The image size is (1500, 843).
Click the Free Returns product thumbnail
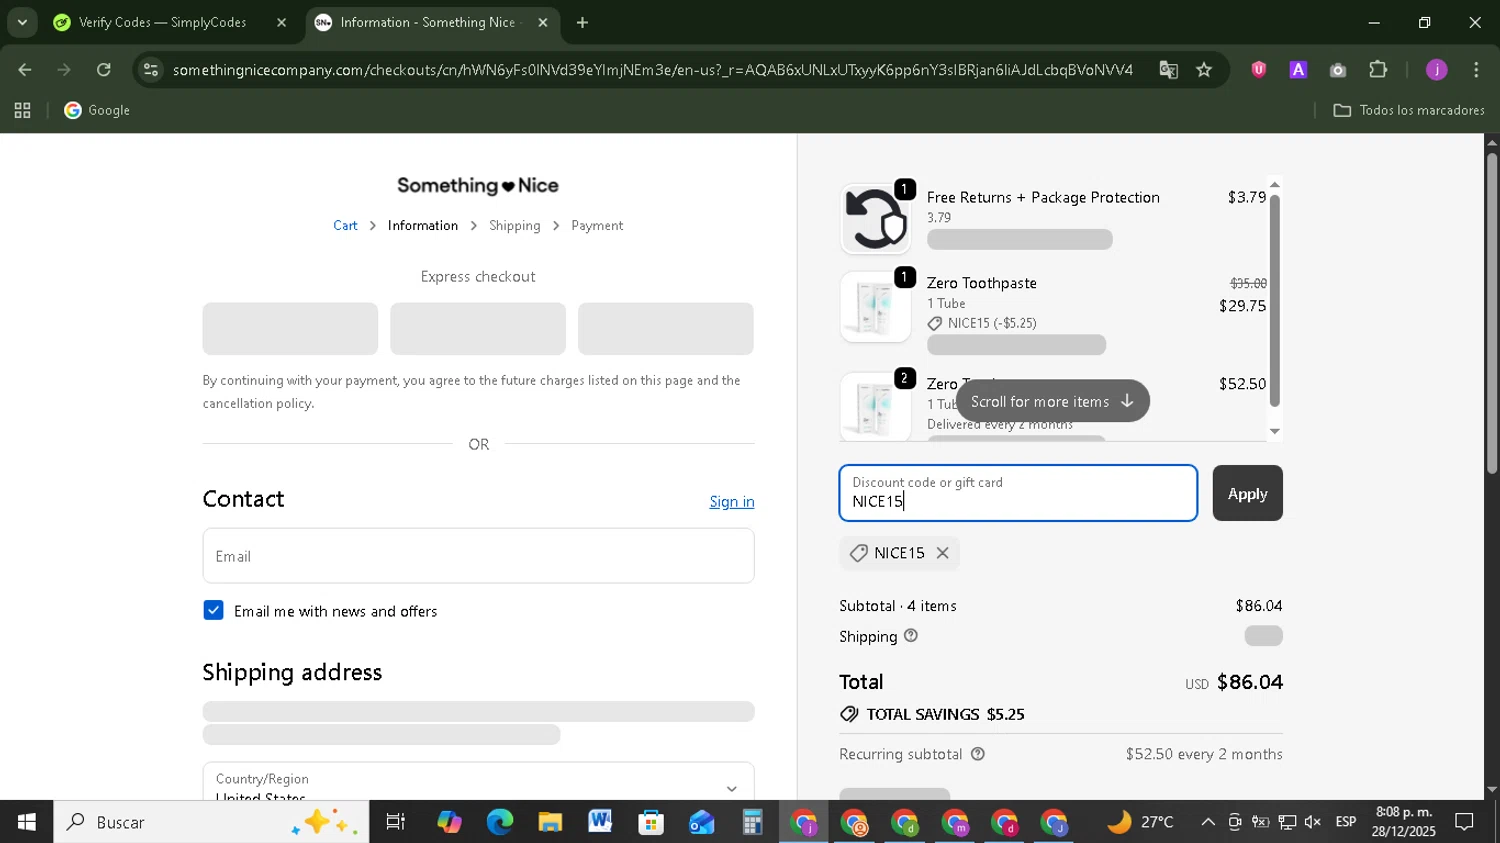click(875, 219)
